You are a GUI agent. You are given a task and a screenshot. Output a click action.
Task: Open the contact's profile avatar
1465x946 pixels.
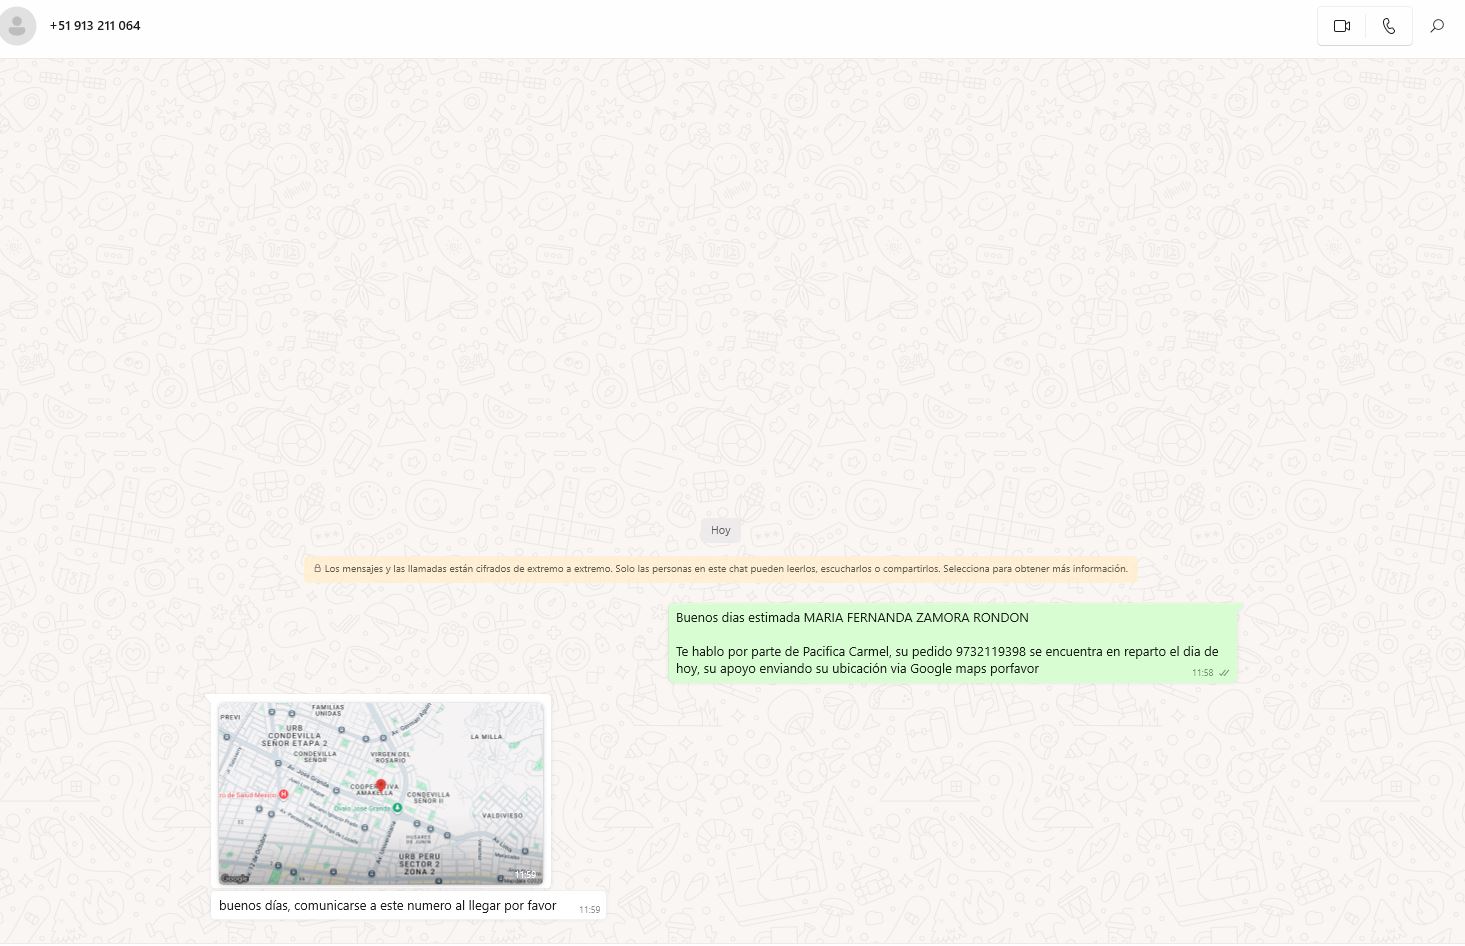coord(17,26)
